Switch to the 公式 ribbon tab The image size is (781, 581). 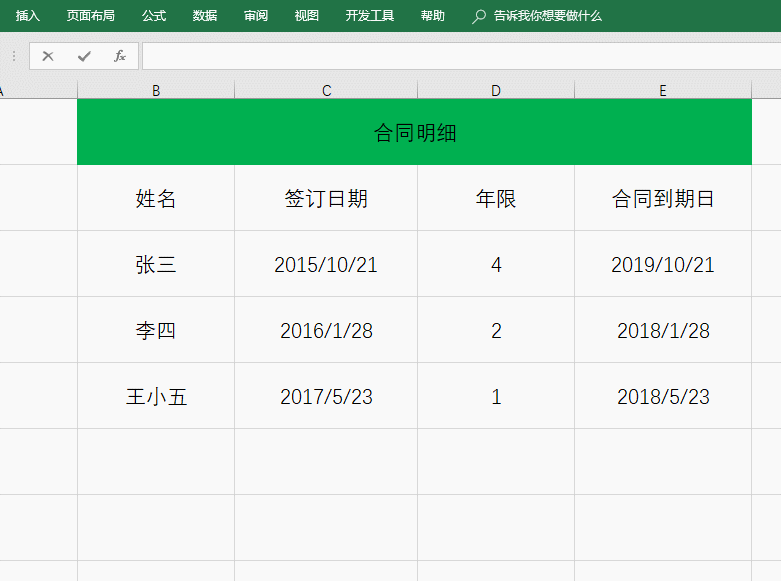pyautogui.click(x=154, y=16)
